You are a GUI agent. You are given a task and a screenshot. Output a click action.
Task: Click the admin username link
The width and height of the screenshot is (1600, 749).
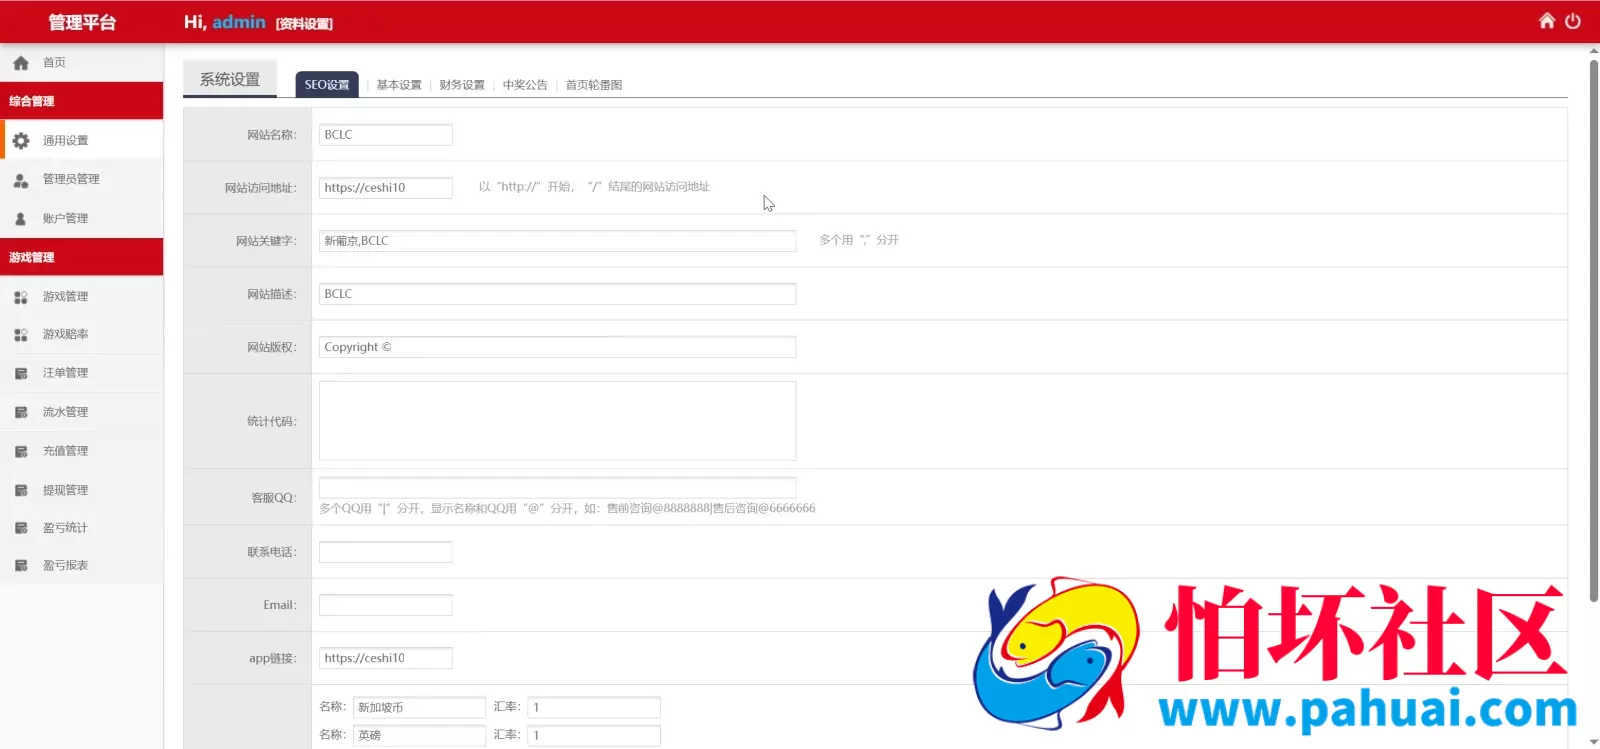pos(239,22)
